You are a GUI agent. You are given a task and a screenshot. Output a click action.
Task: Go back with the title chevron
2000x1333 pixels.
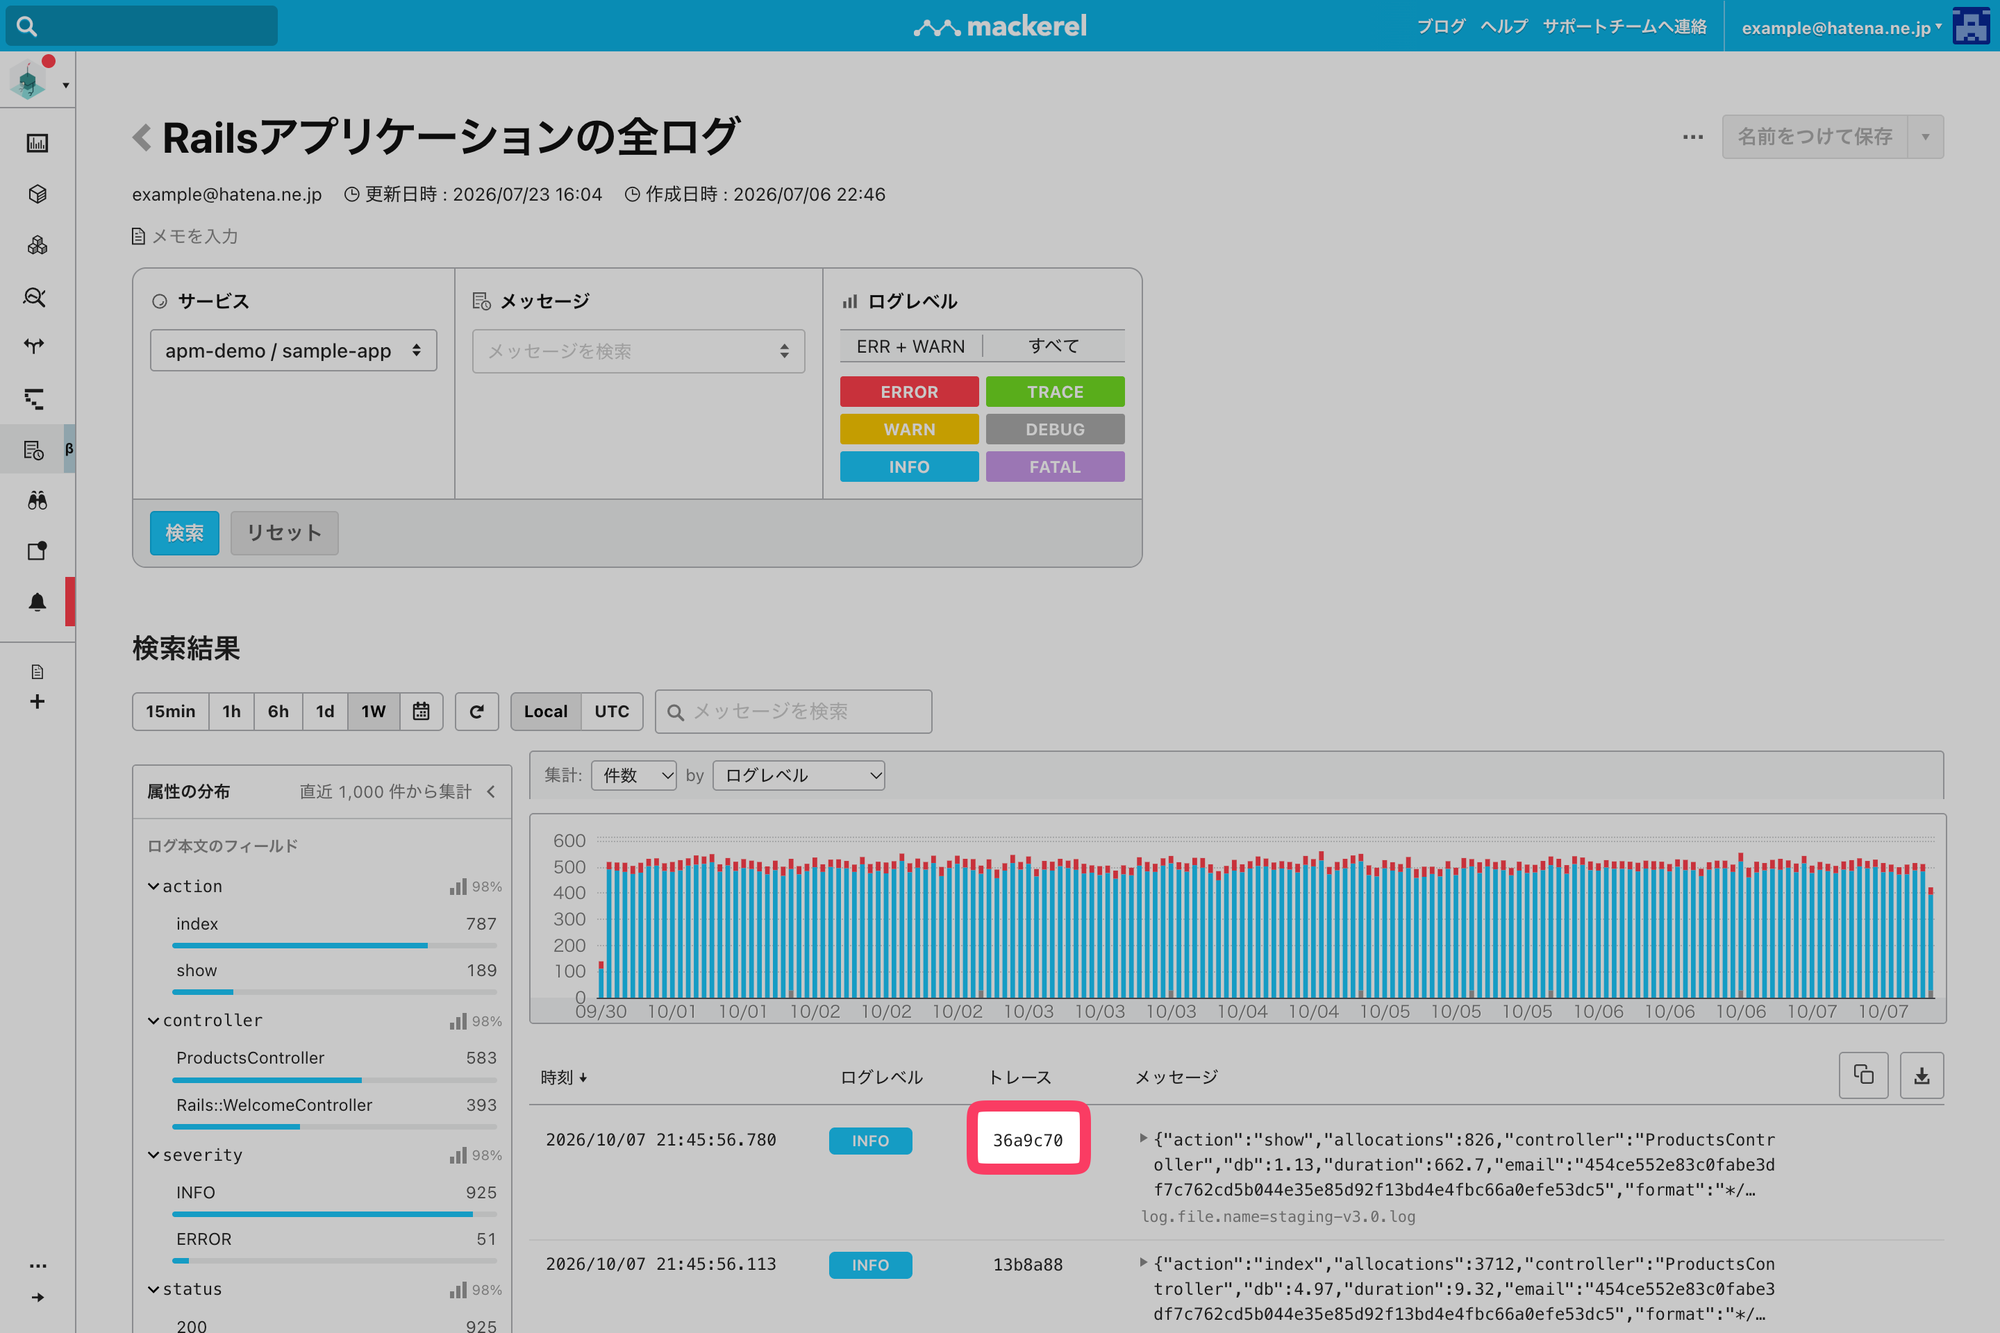coord(142,137)
